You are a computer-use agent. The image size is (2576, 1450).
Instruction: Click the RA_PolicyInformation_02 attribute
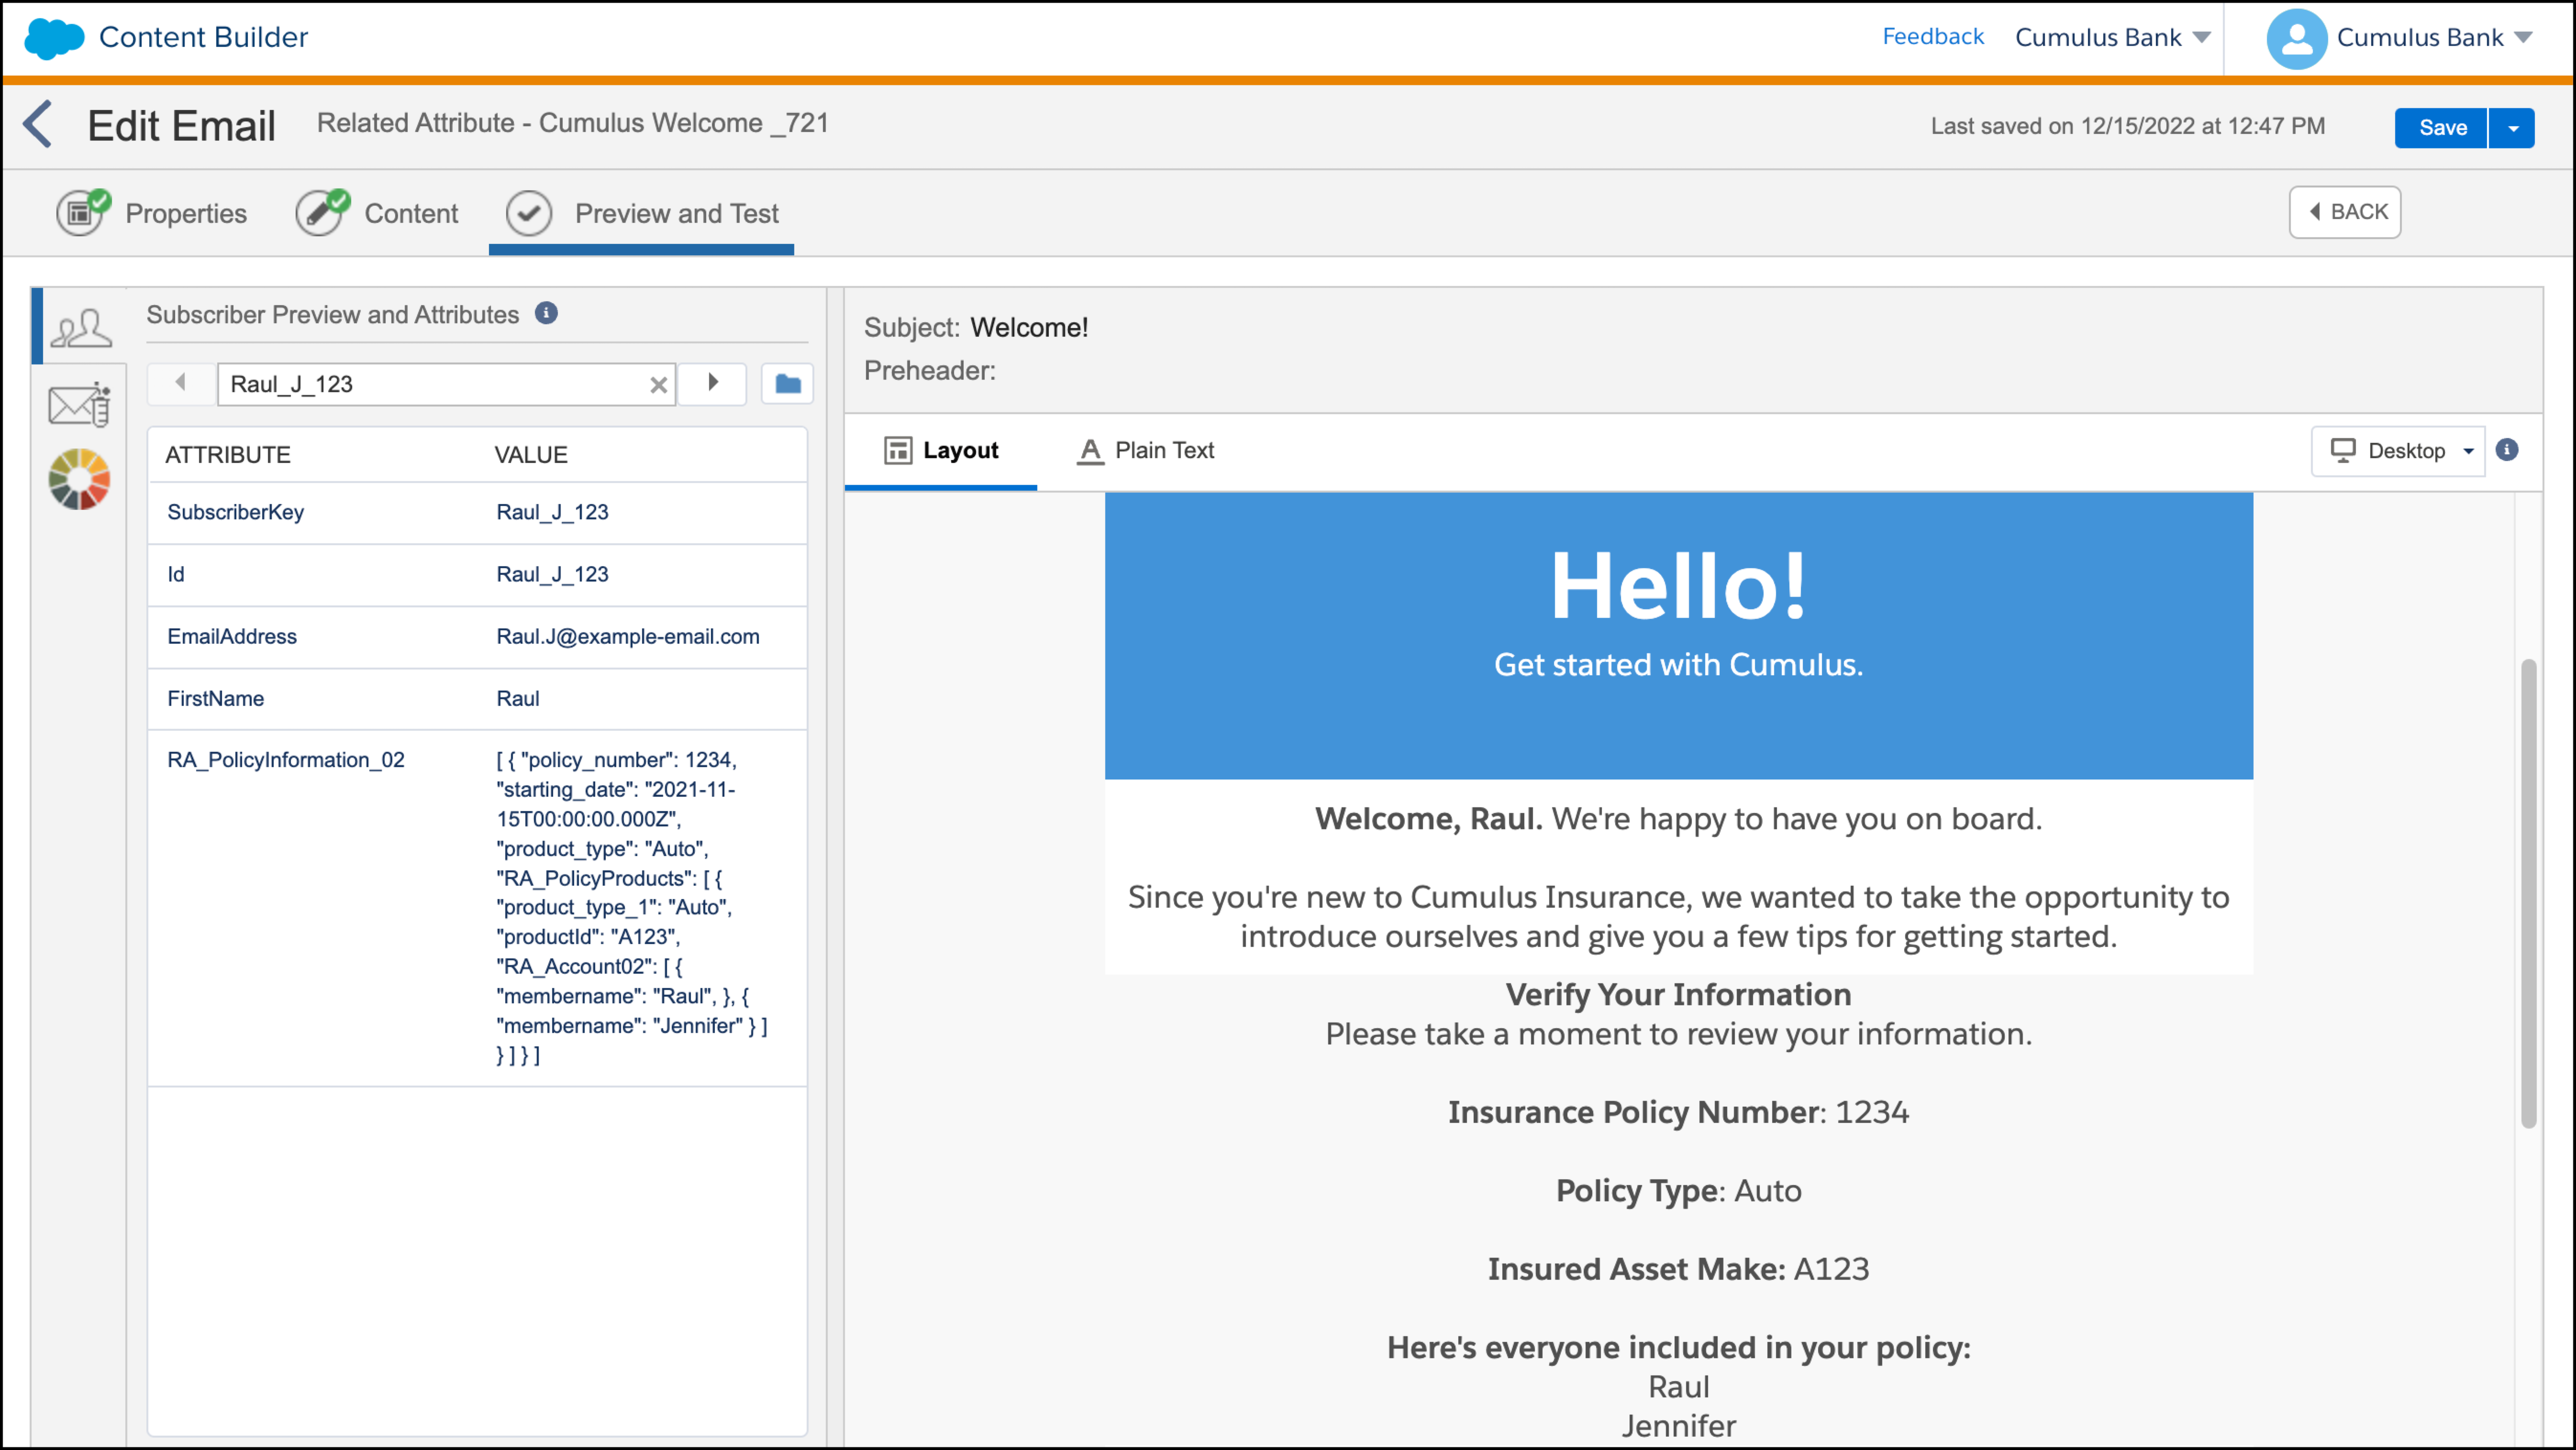286,760
